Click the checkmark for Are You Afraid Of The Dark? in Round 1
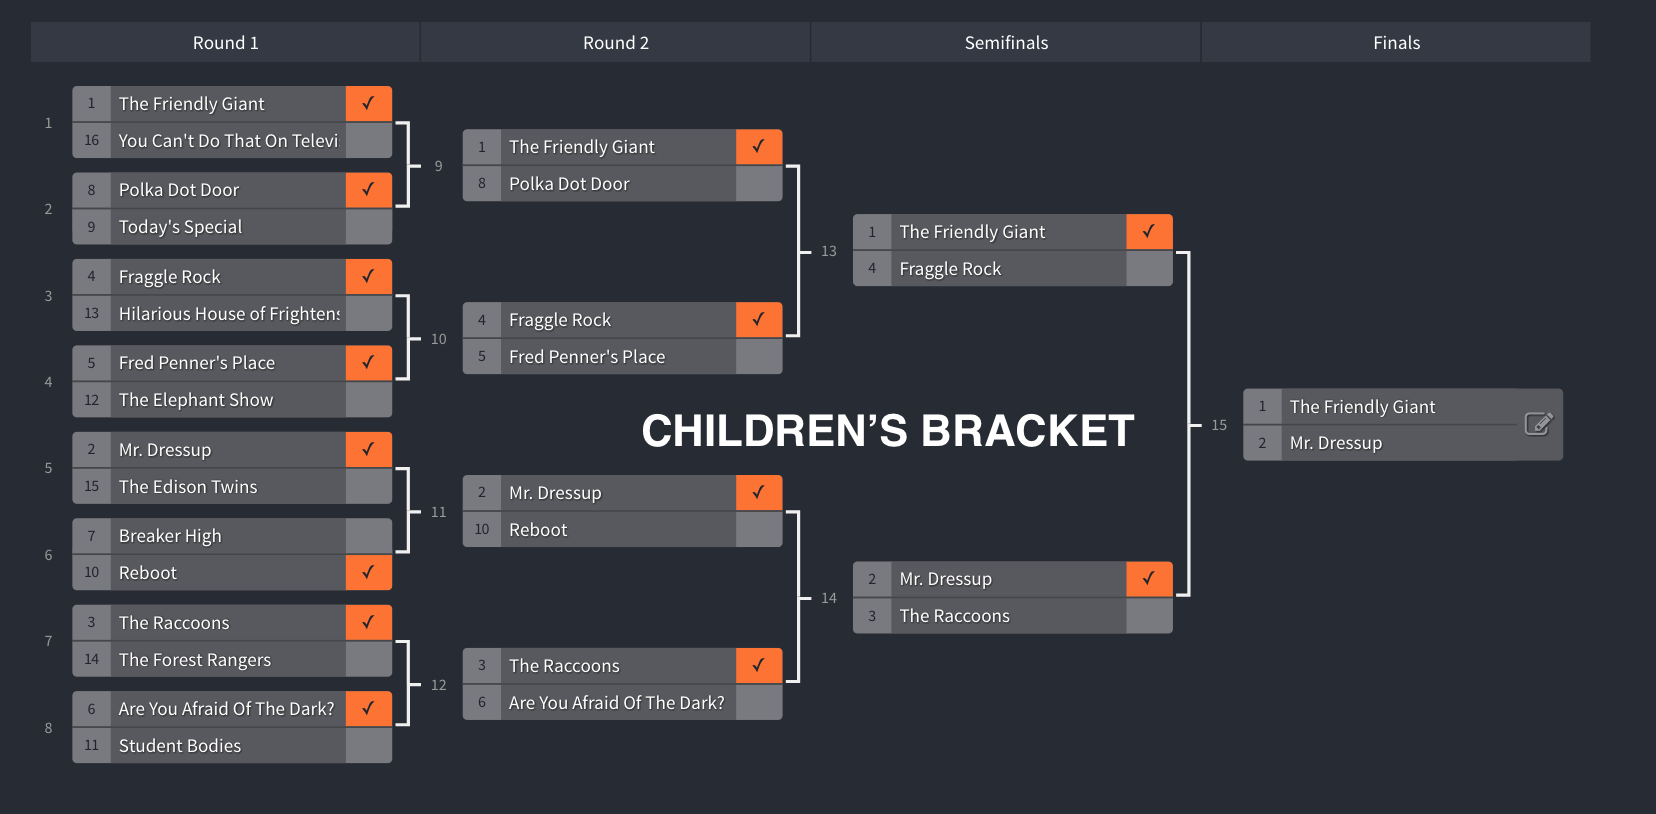Image resolution: width=1656 pixels, height=814 pixels. 368,708
